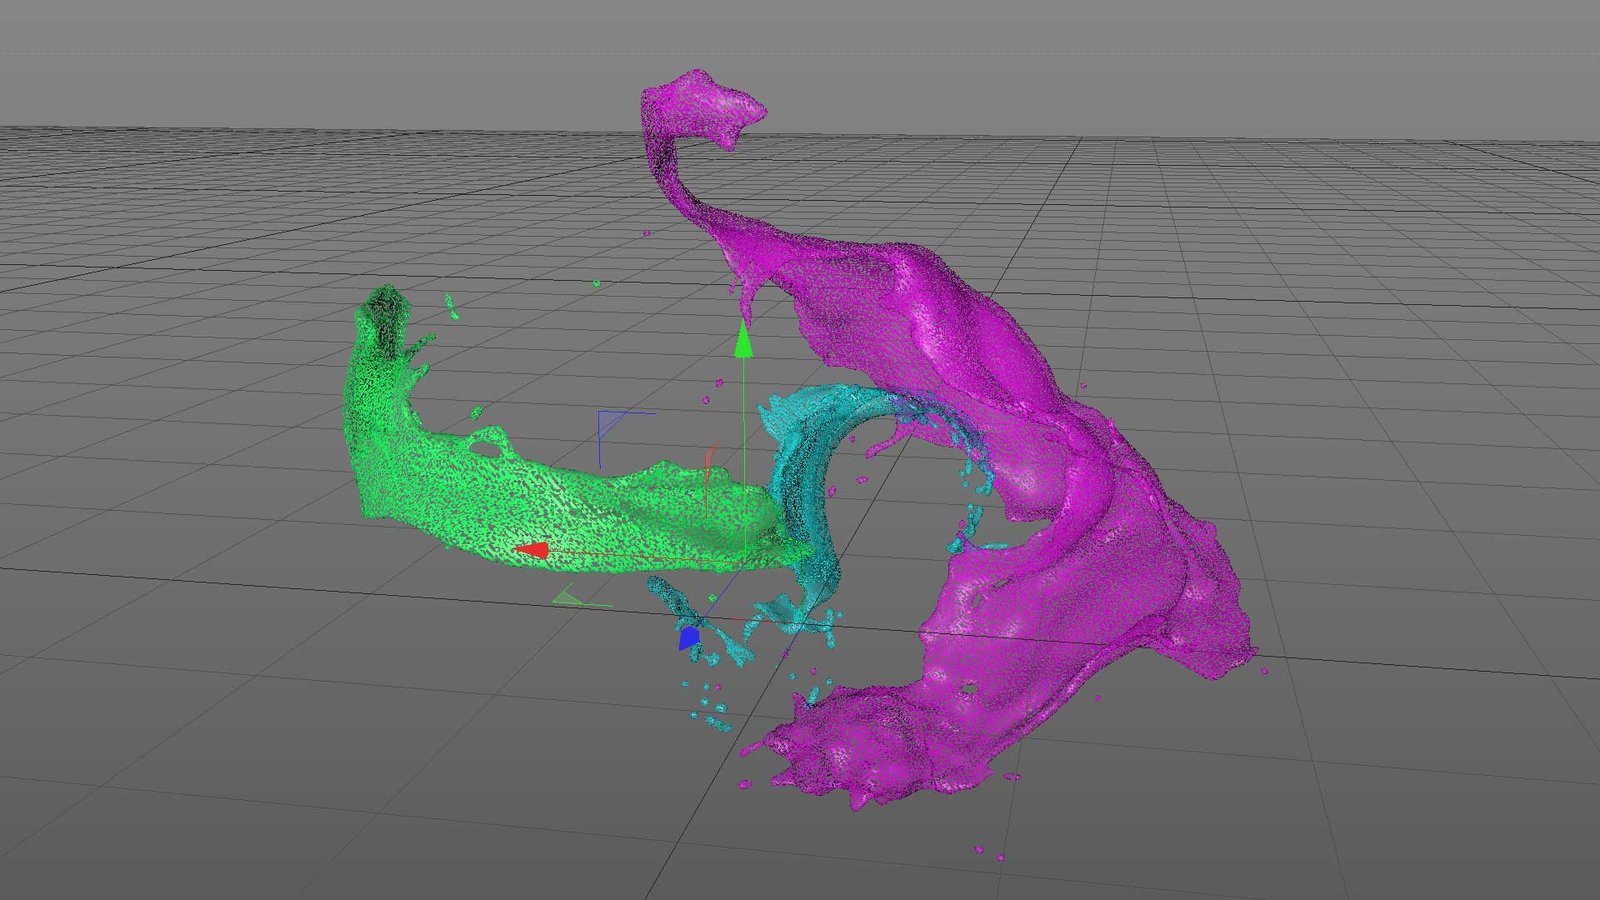Click the small hole in lower magenta mesh
Image resolution: width=1600 pixels, height=900 pixels.
coord(969,688)
